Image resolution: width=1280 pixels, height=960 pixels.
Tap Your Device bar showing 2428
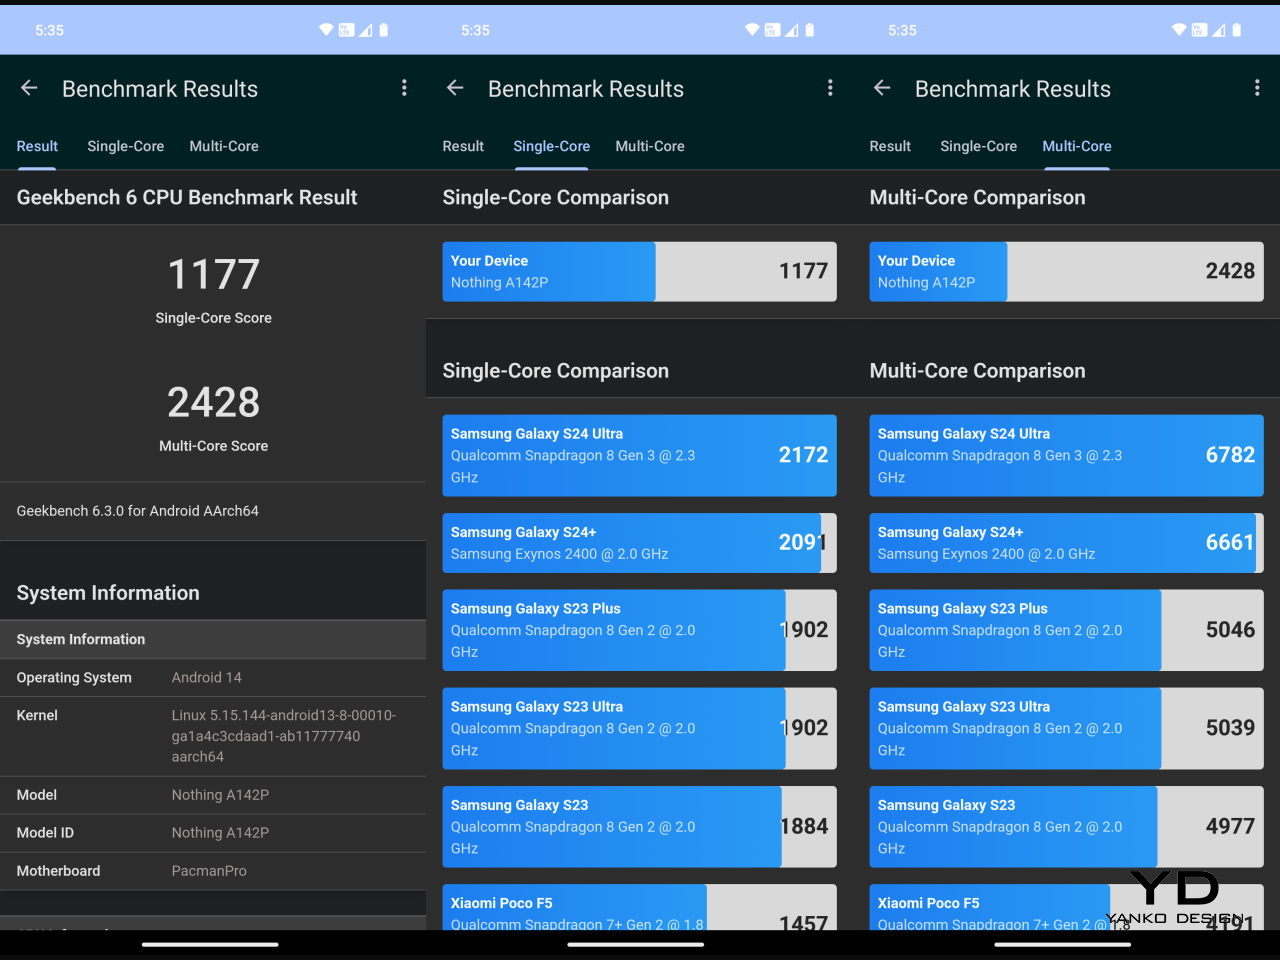click(1066, 271)
